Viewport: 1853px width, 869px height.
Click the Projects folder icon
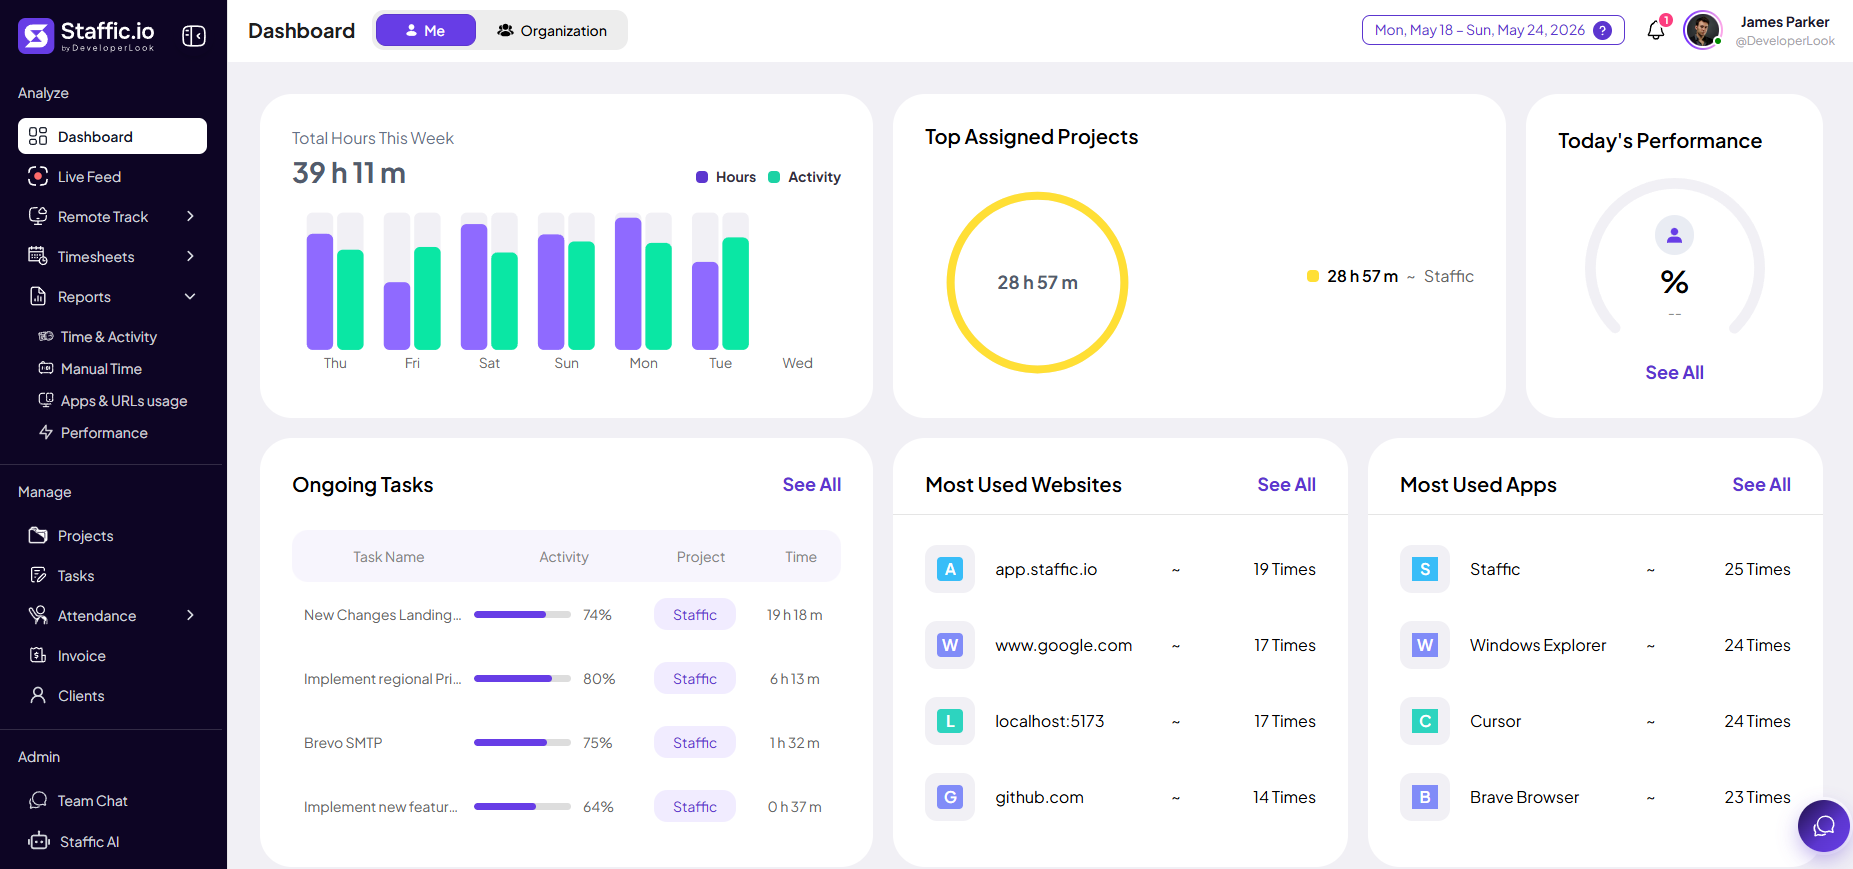coord(38,535)
